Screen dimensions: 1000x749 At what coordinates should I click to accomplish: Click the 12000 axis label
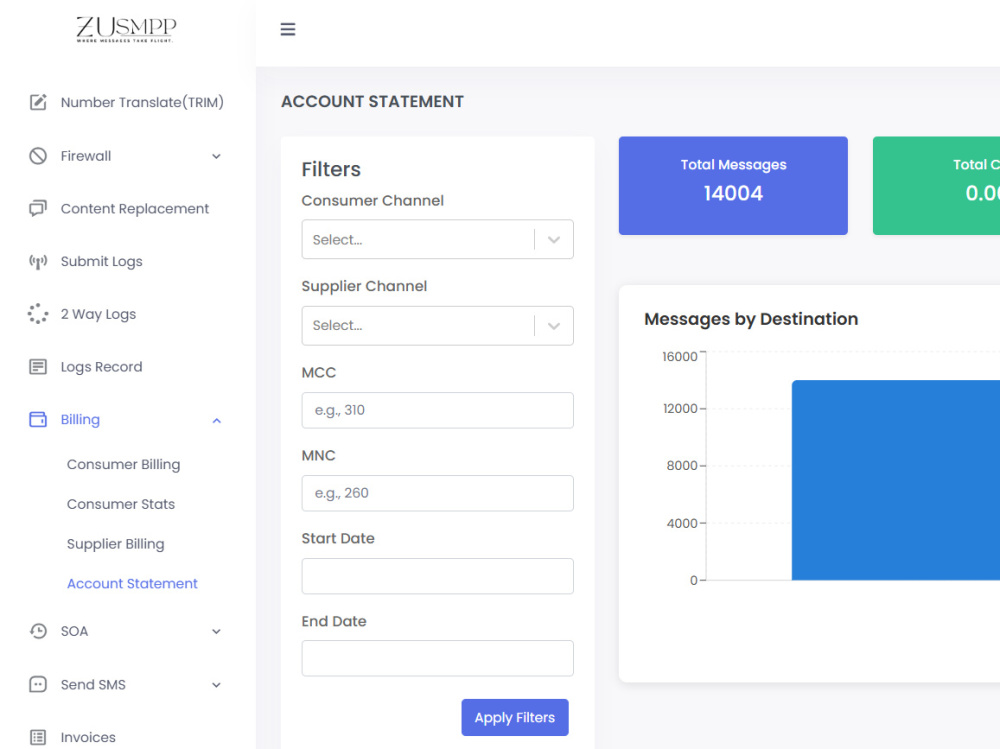pos(680,408)
